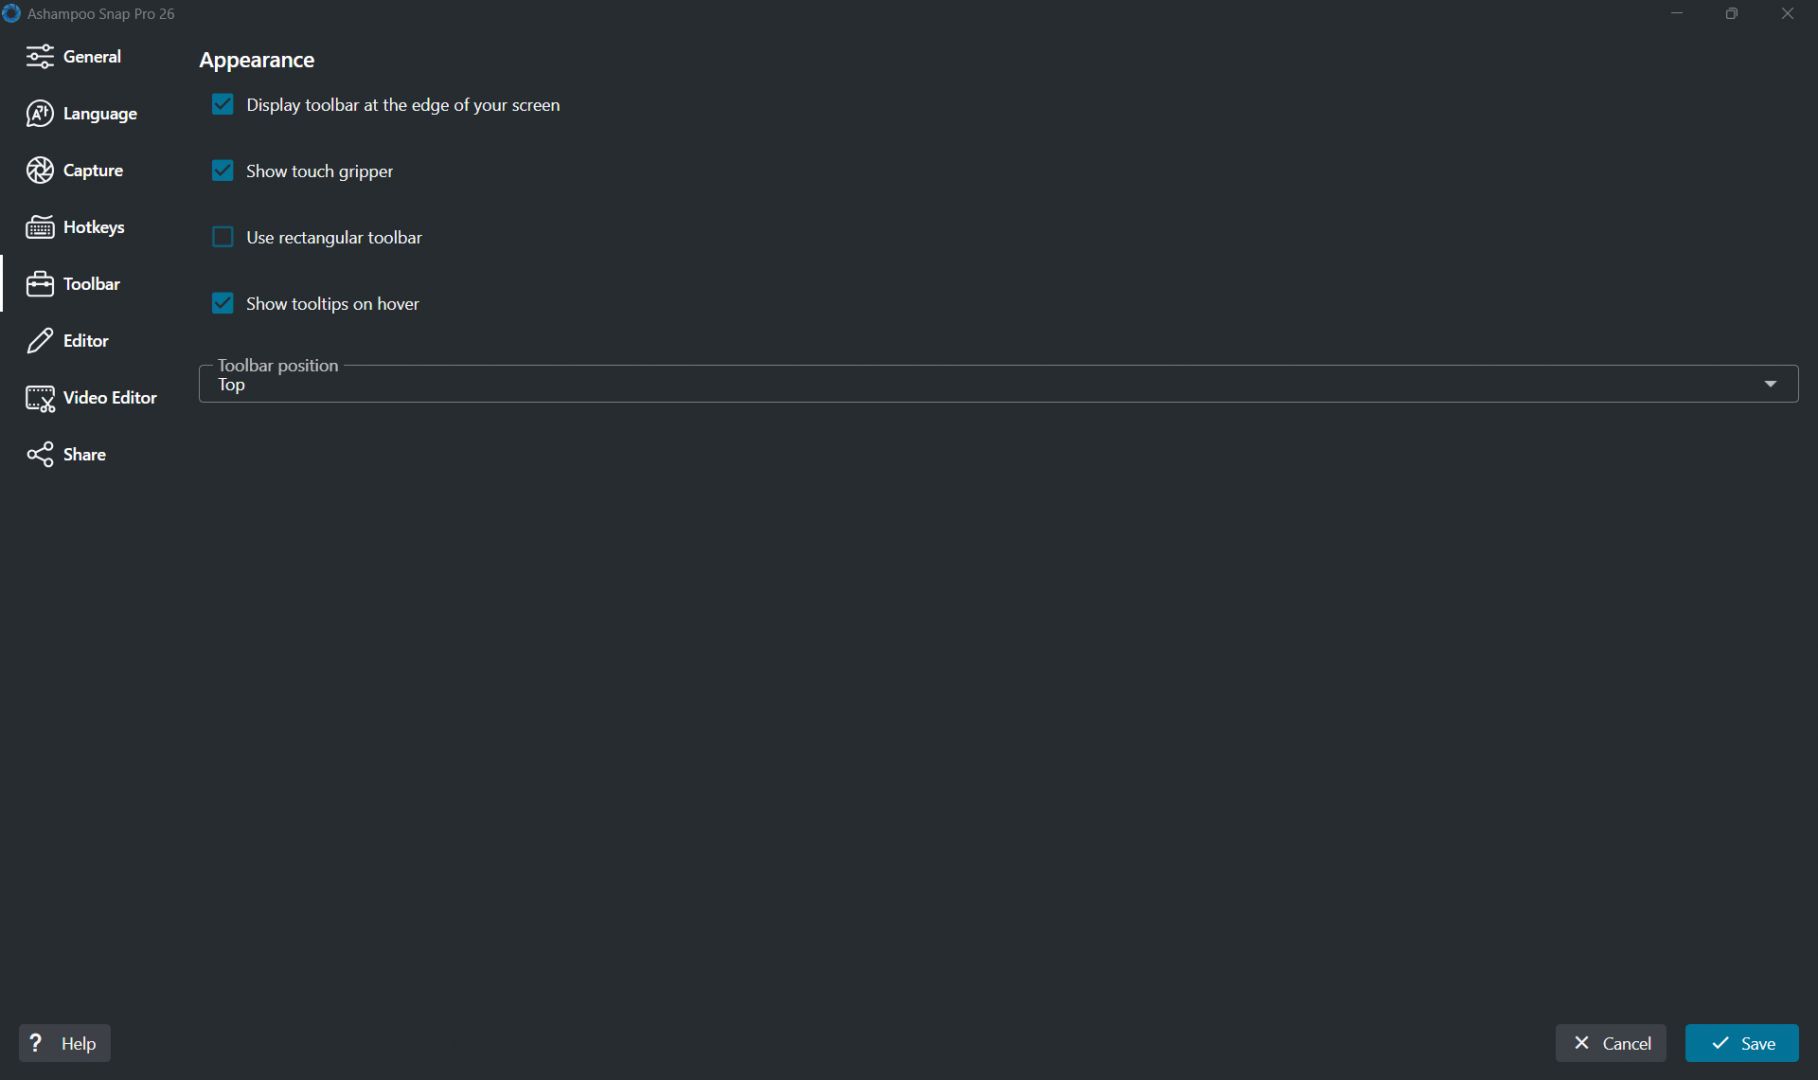The height and width of the screenshot is (1080, 1818).
Task: Click the Ashampoo Snap logo in the title bar
Action: [x=11, y=14]
